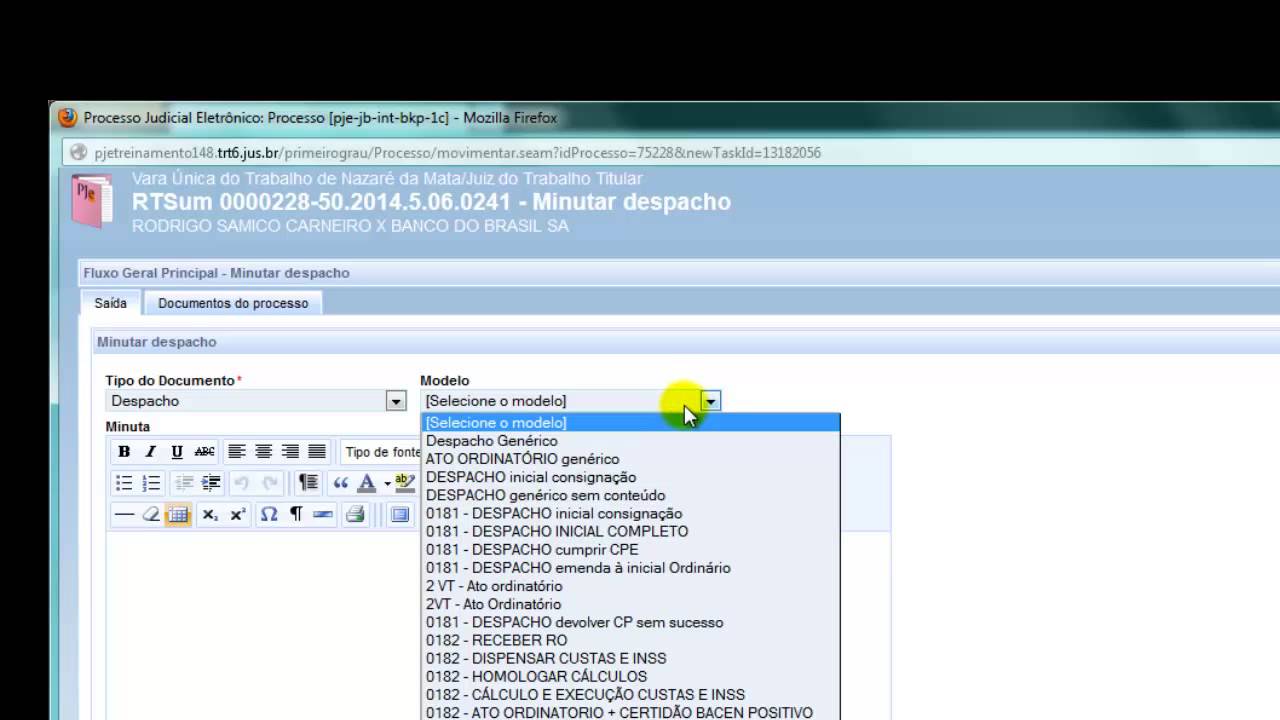This screenshot has width=1280, height=720.
Task: Pick '0182 - ATO ORDINATORIO + CERTIDÃO BACEN POSITIVO'
Action: coord(631,712)
